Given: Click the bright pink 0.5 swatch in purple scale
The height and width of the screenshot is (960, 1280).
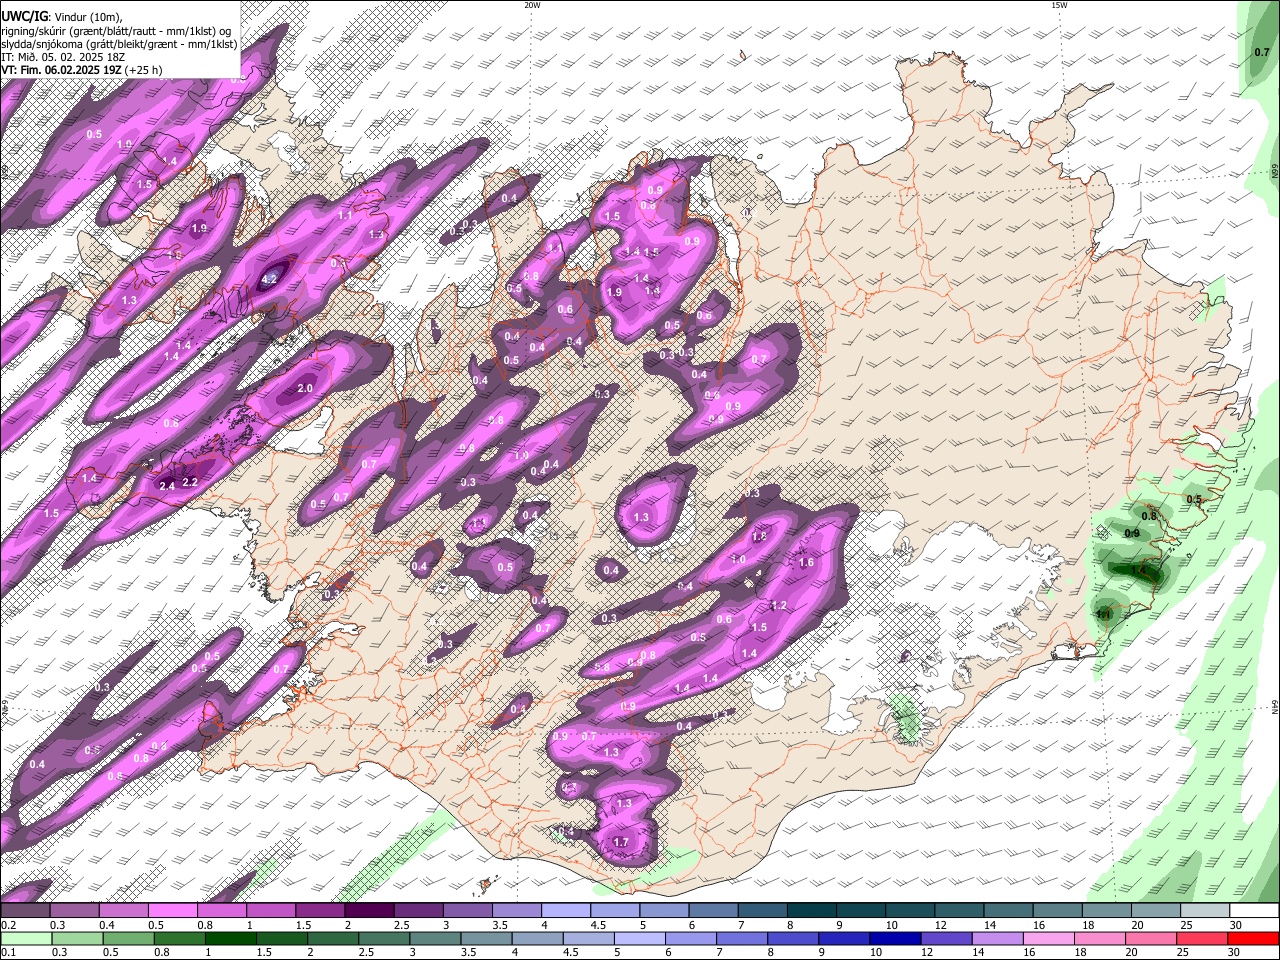Looking at the screenshot, I should coord(172,910).
